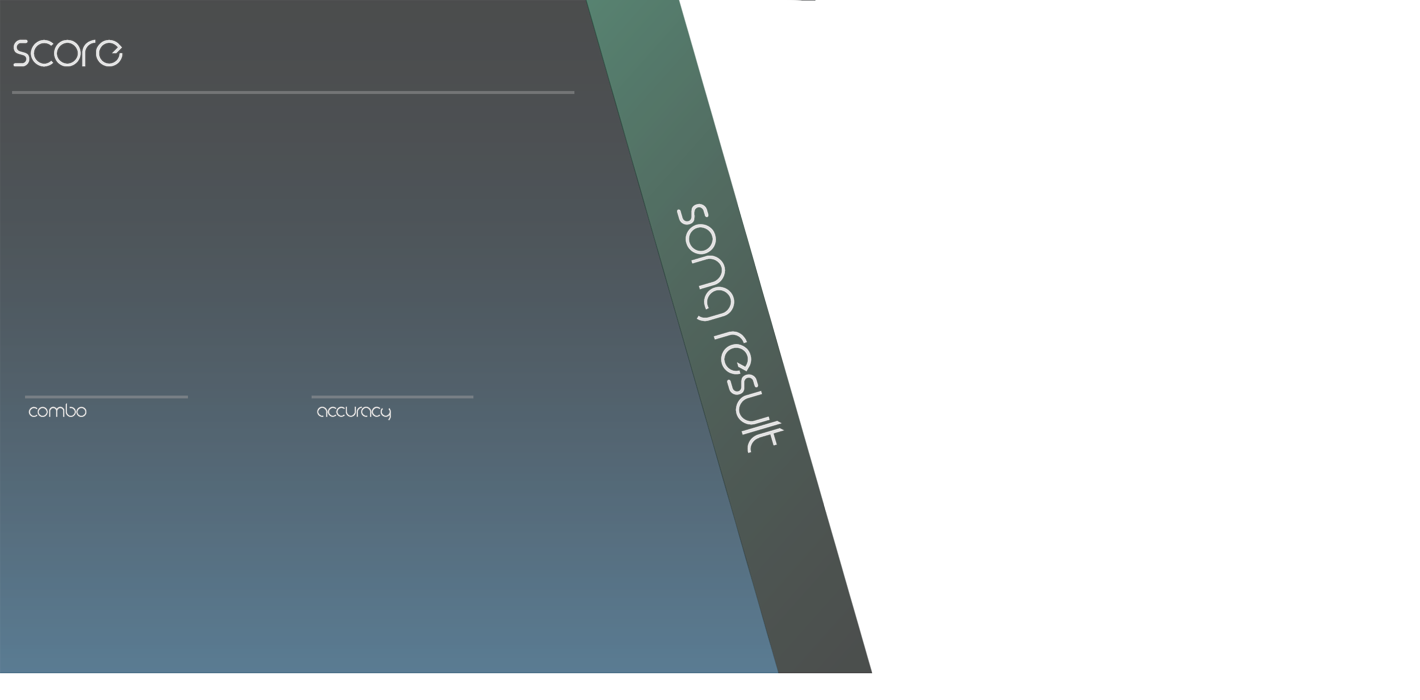Click the short divider line above combo
1420x700 pixels.
(x=106, y=397)
